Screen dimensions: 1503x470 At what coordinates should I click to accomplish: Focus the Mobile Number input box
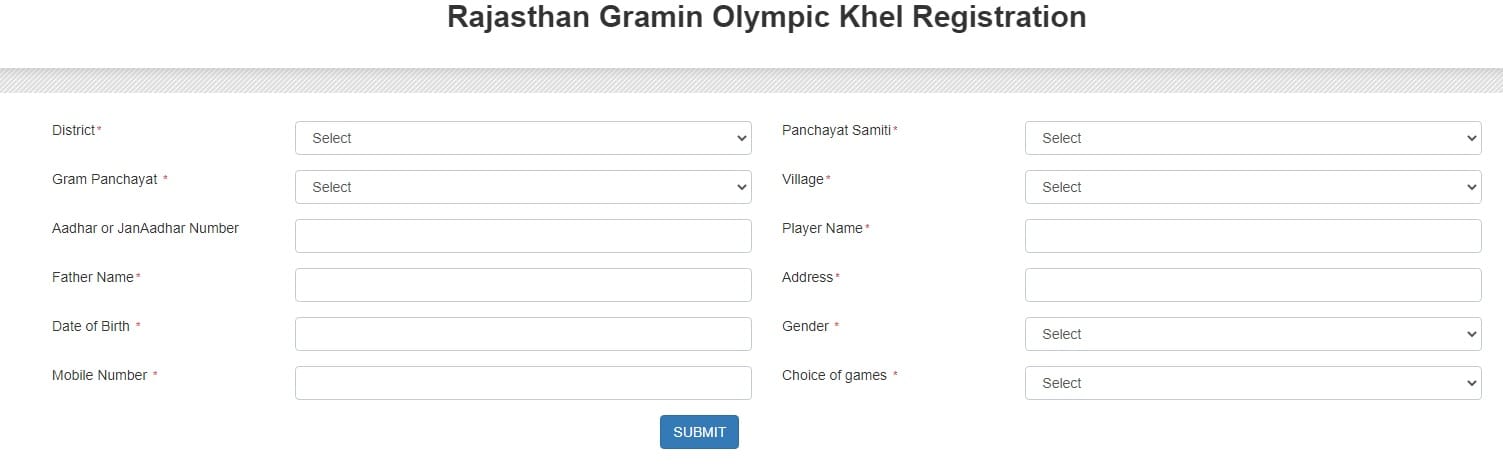tap(522, 383)
